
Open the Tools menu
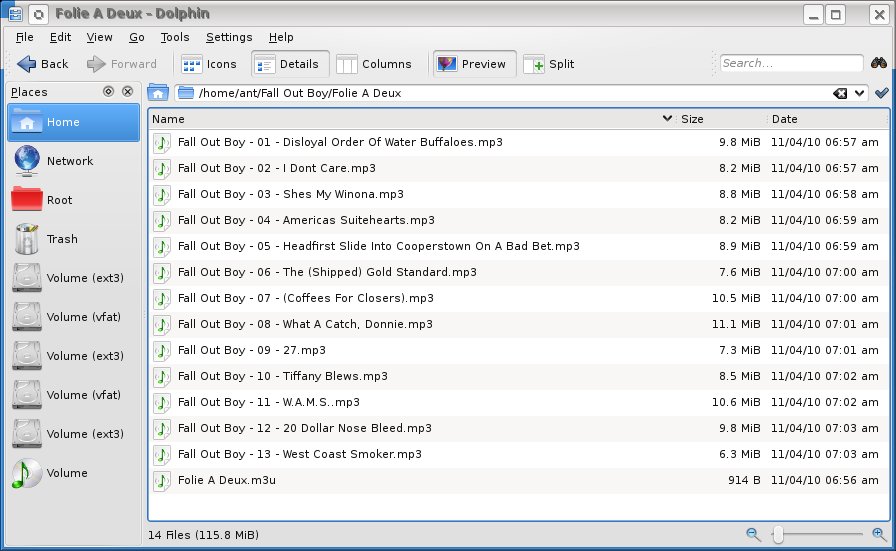pos(174,37)
